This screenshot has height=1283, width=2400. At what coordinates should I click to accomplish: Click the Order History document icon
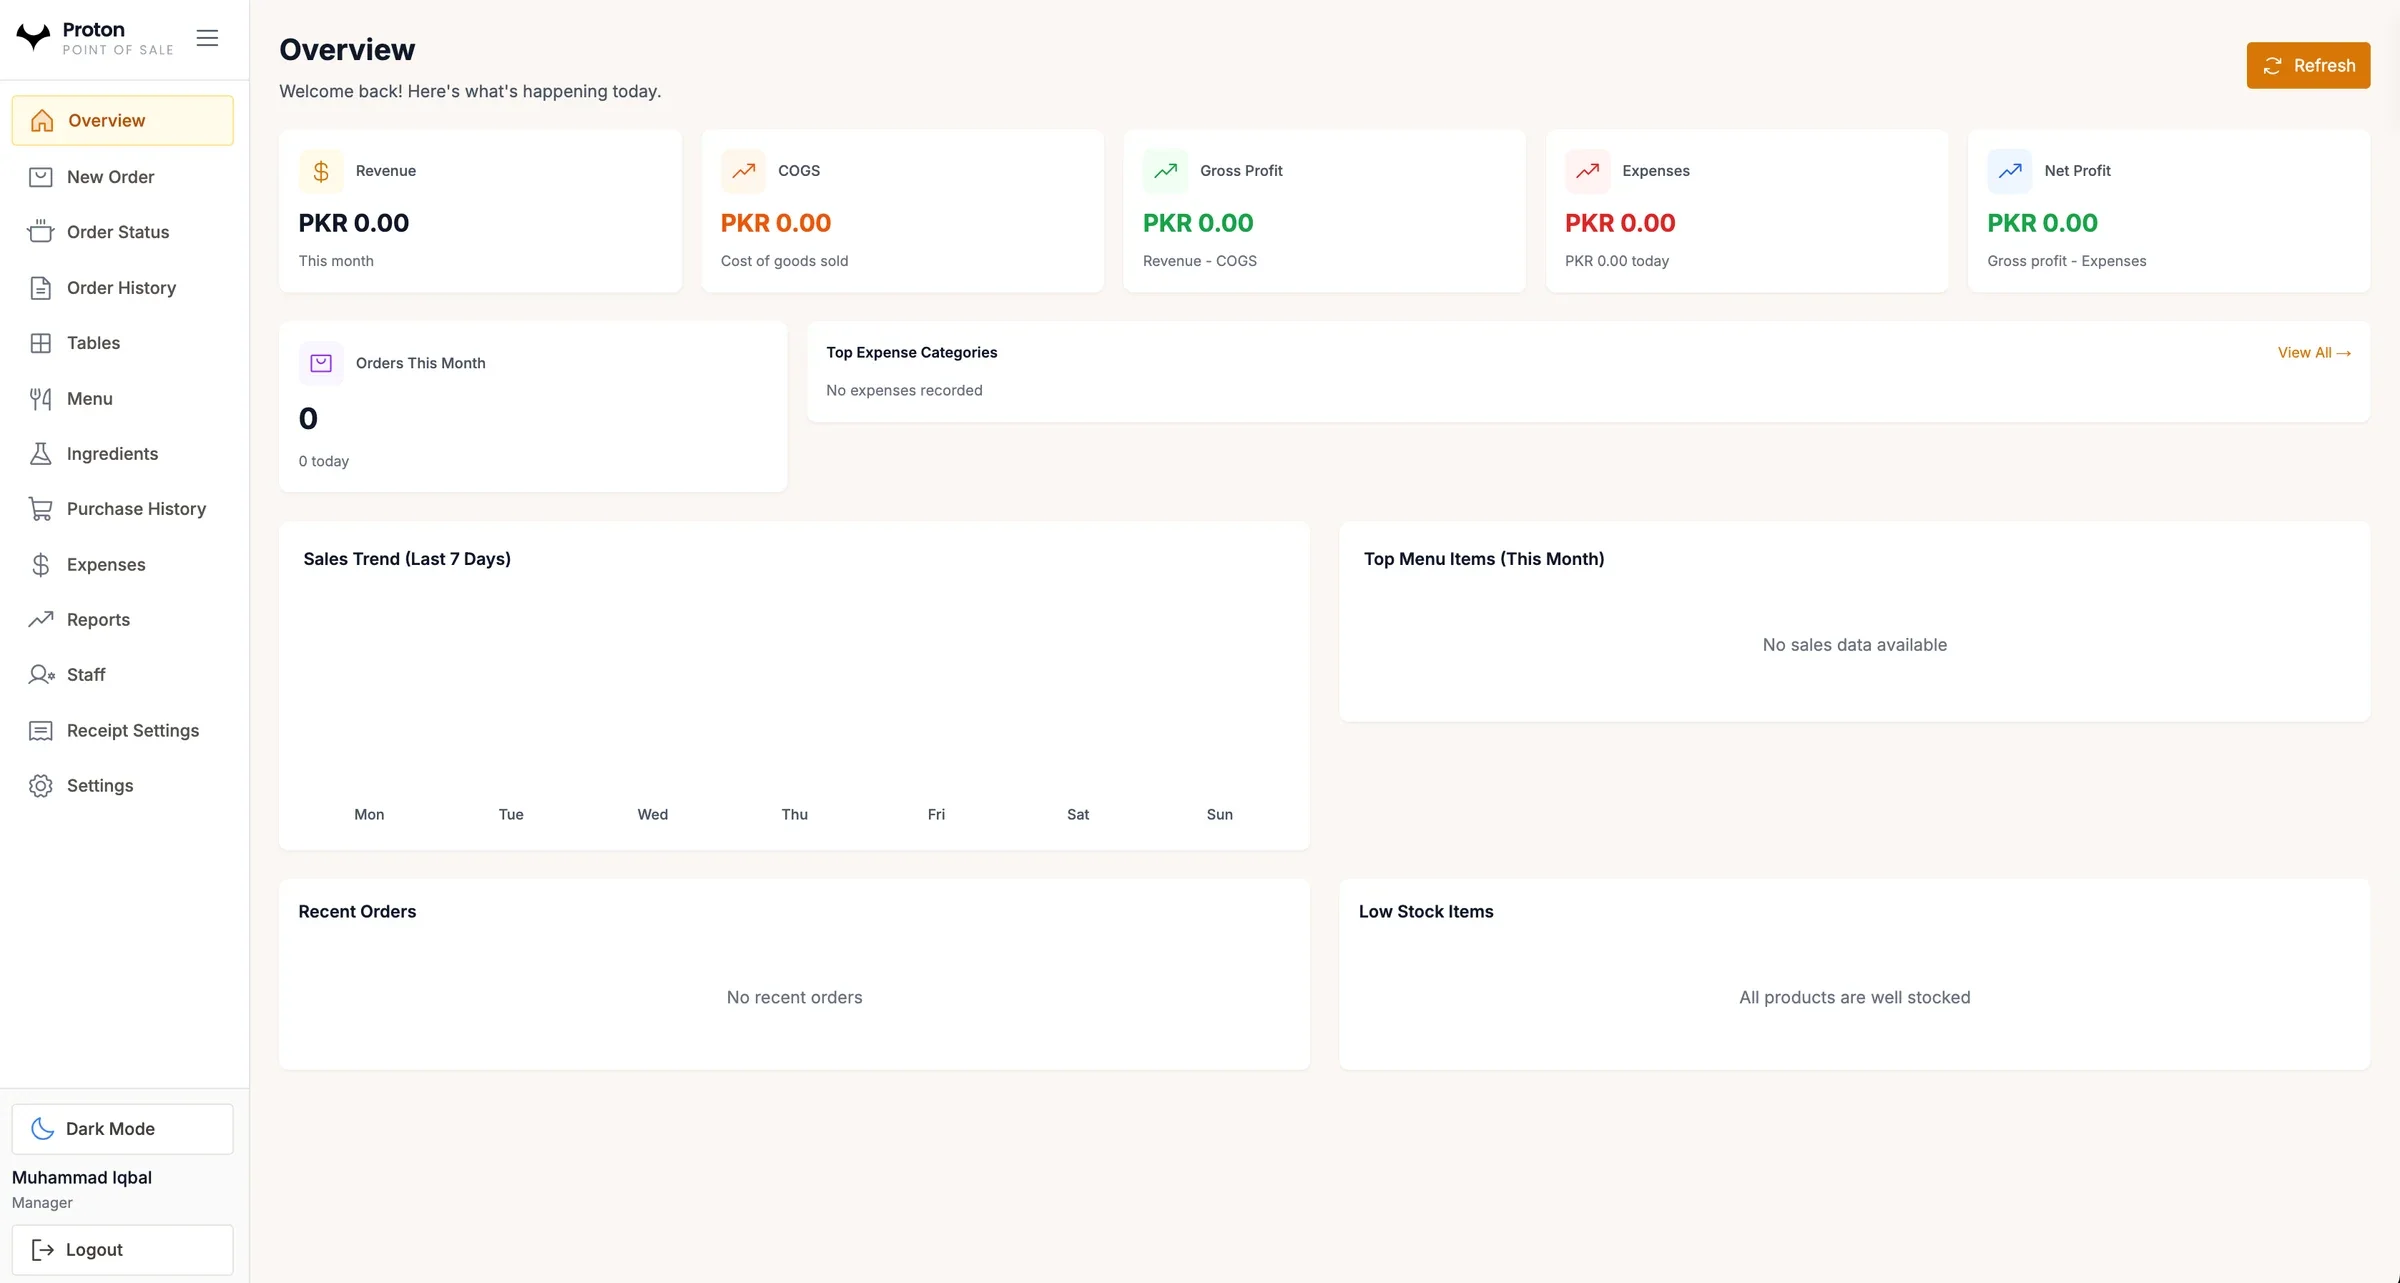pos(41,288)
